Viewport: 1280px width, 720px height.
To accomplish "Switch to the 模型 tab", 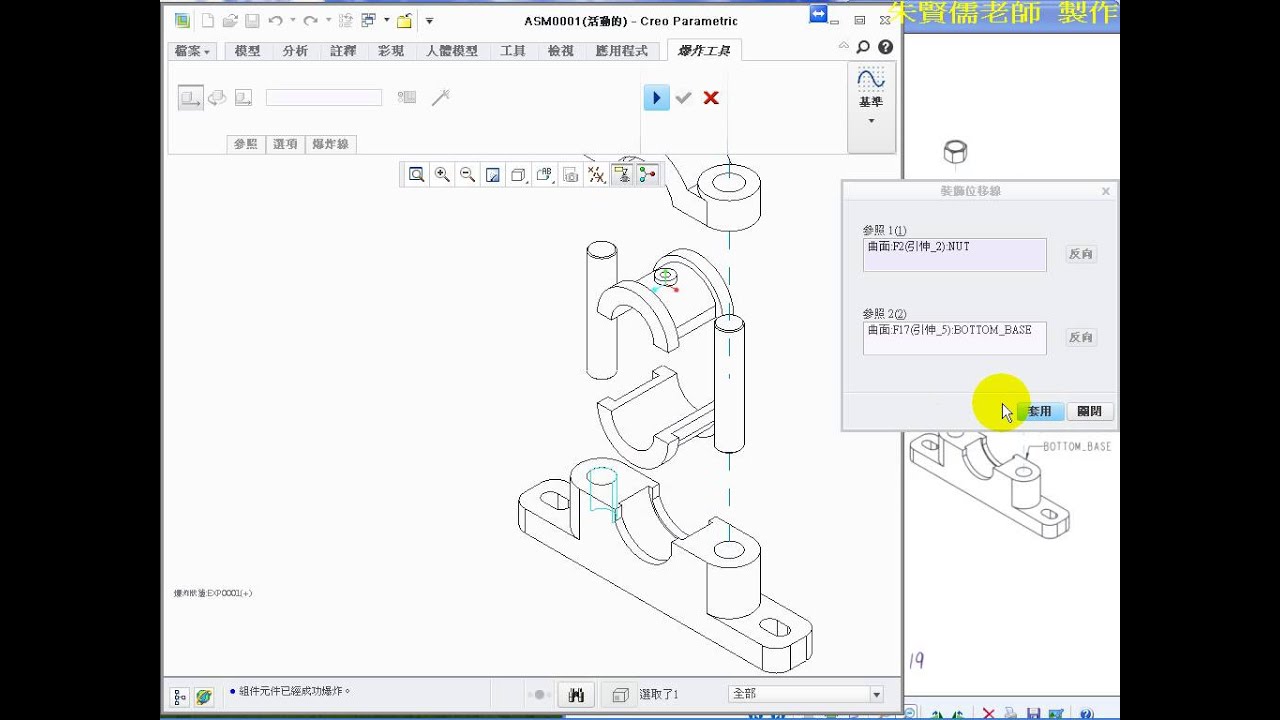I will (x=247, y=51).
